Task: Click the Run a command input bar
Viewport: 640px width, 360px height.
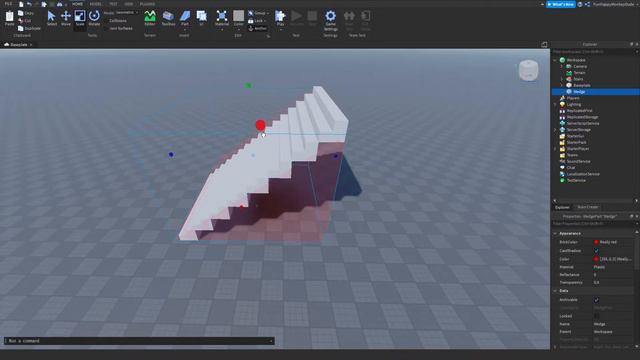Action: (x=139, y=341)
